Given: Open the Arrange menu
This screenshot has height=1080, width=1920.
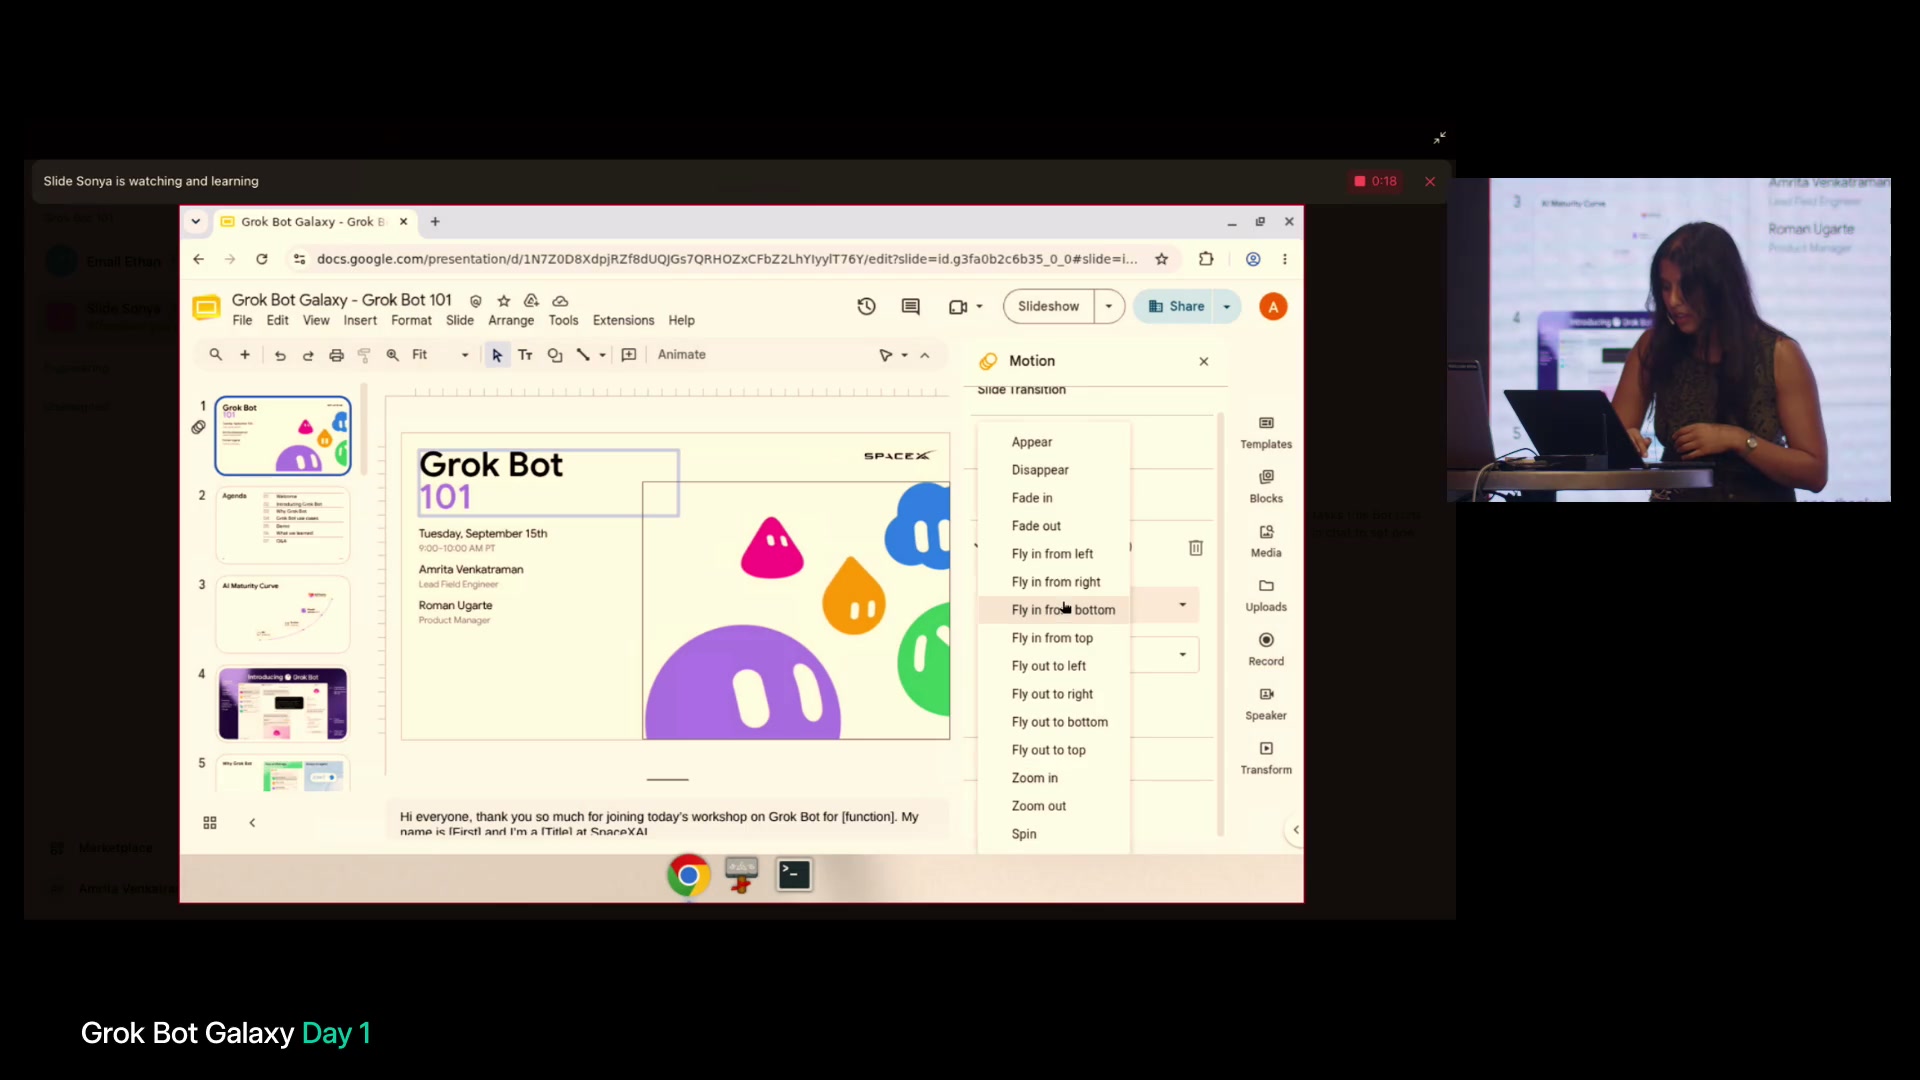Looking at the screenshot, I should pos(511,321).
